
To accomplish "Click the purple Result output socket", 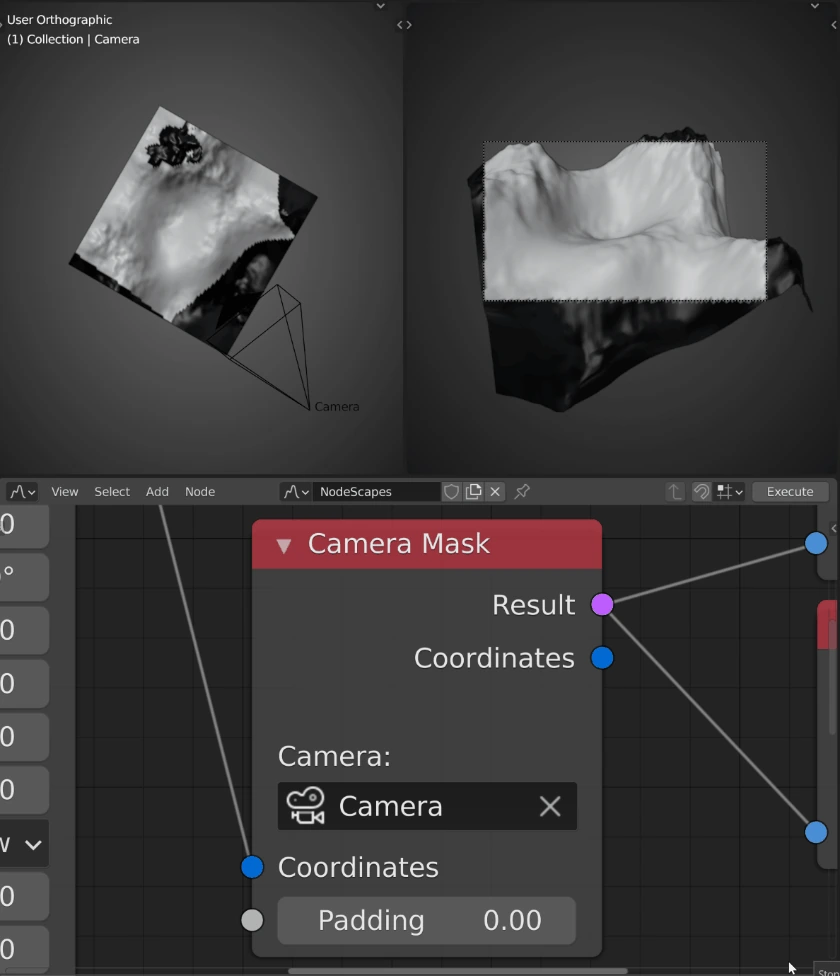I will pyautogui.click(x=602, y=604).
